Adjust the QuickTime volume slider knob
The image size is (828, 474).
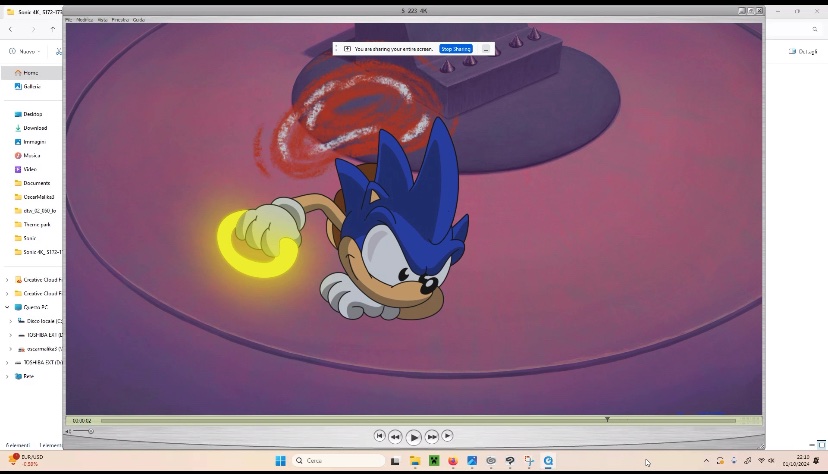coord(91,431)
